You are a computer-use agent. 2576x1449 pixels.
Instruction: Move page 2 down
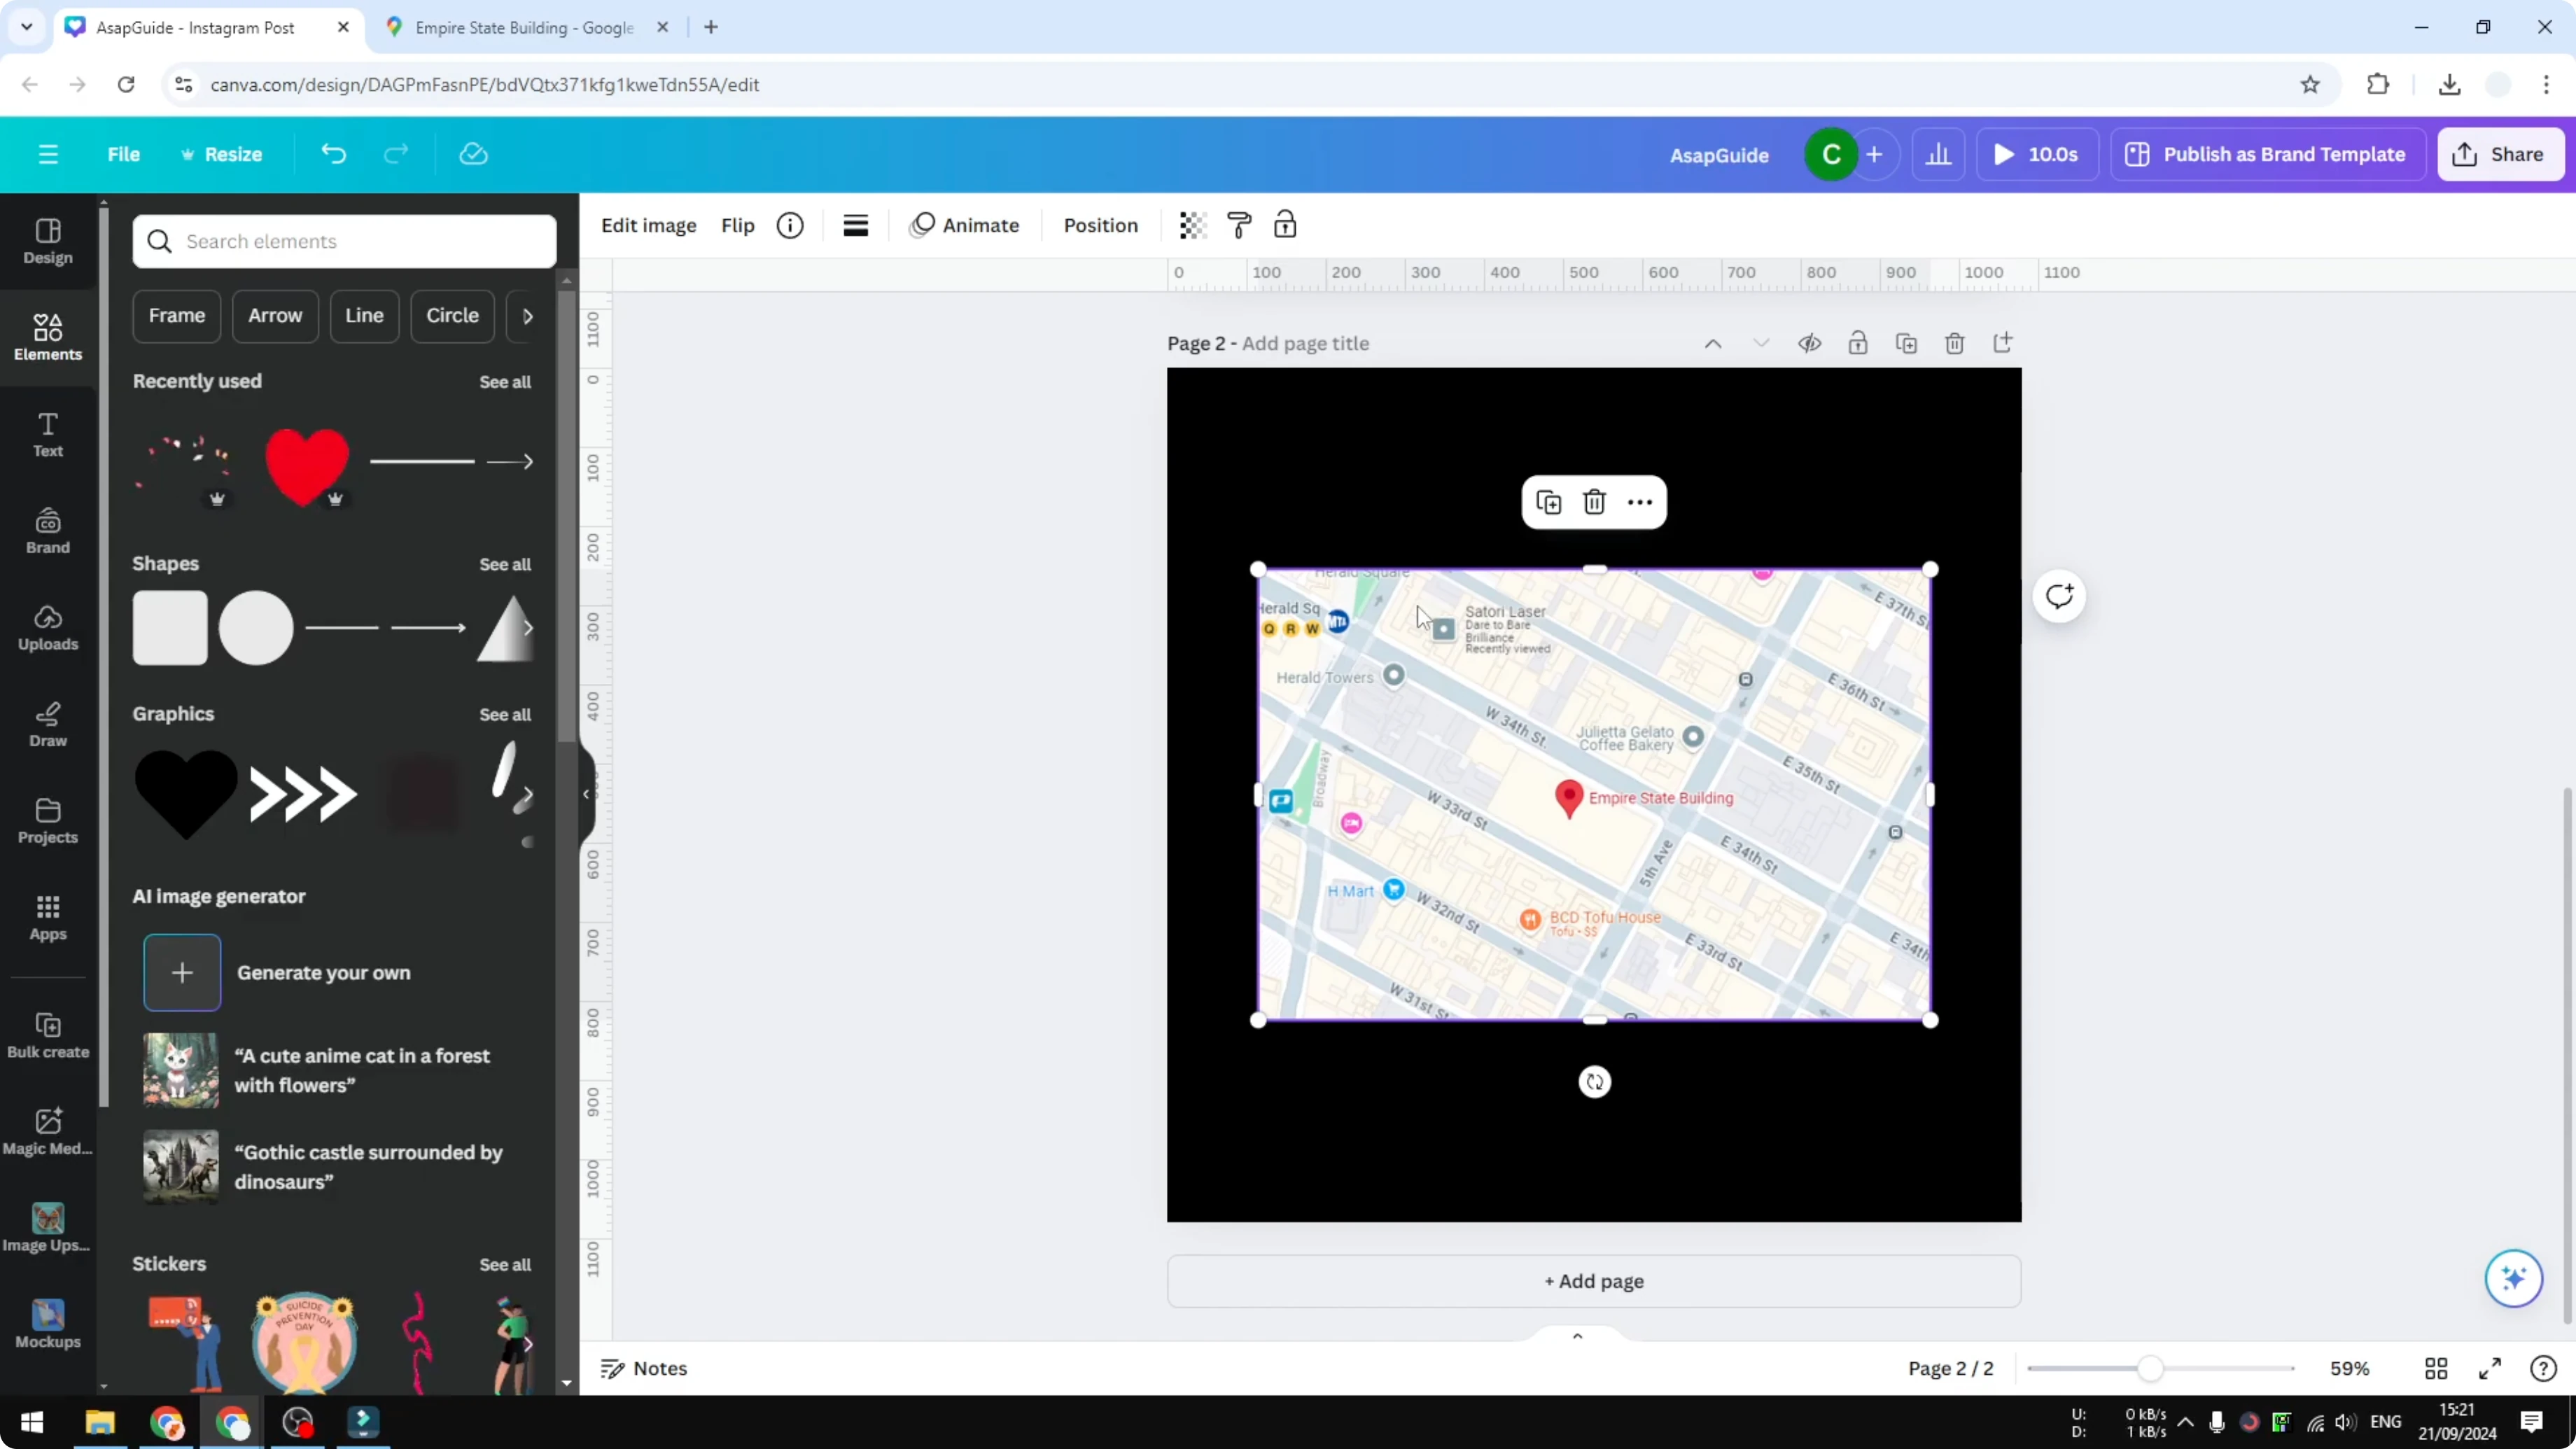[x=1761, y=343]
